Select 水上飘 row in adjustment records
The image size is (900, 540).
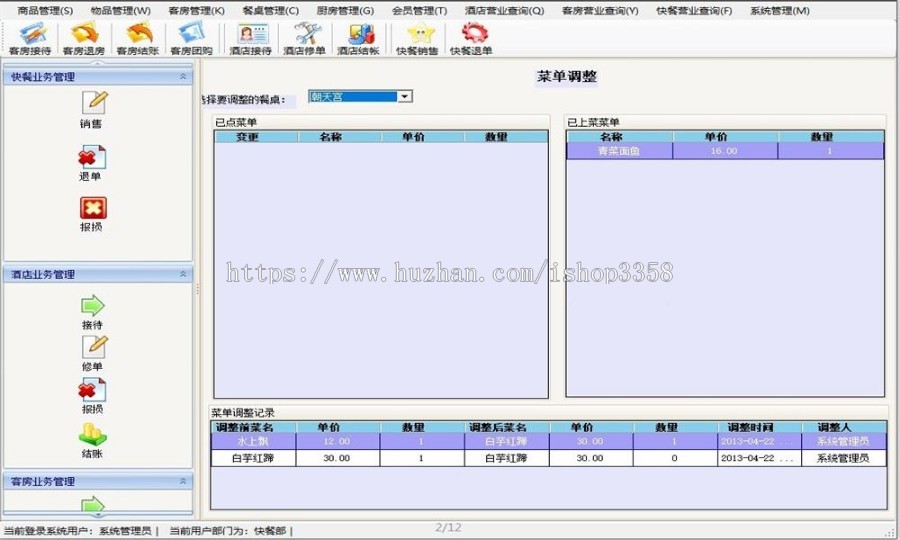point(548,441)
